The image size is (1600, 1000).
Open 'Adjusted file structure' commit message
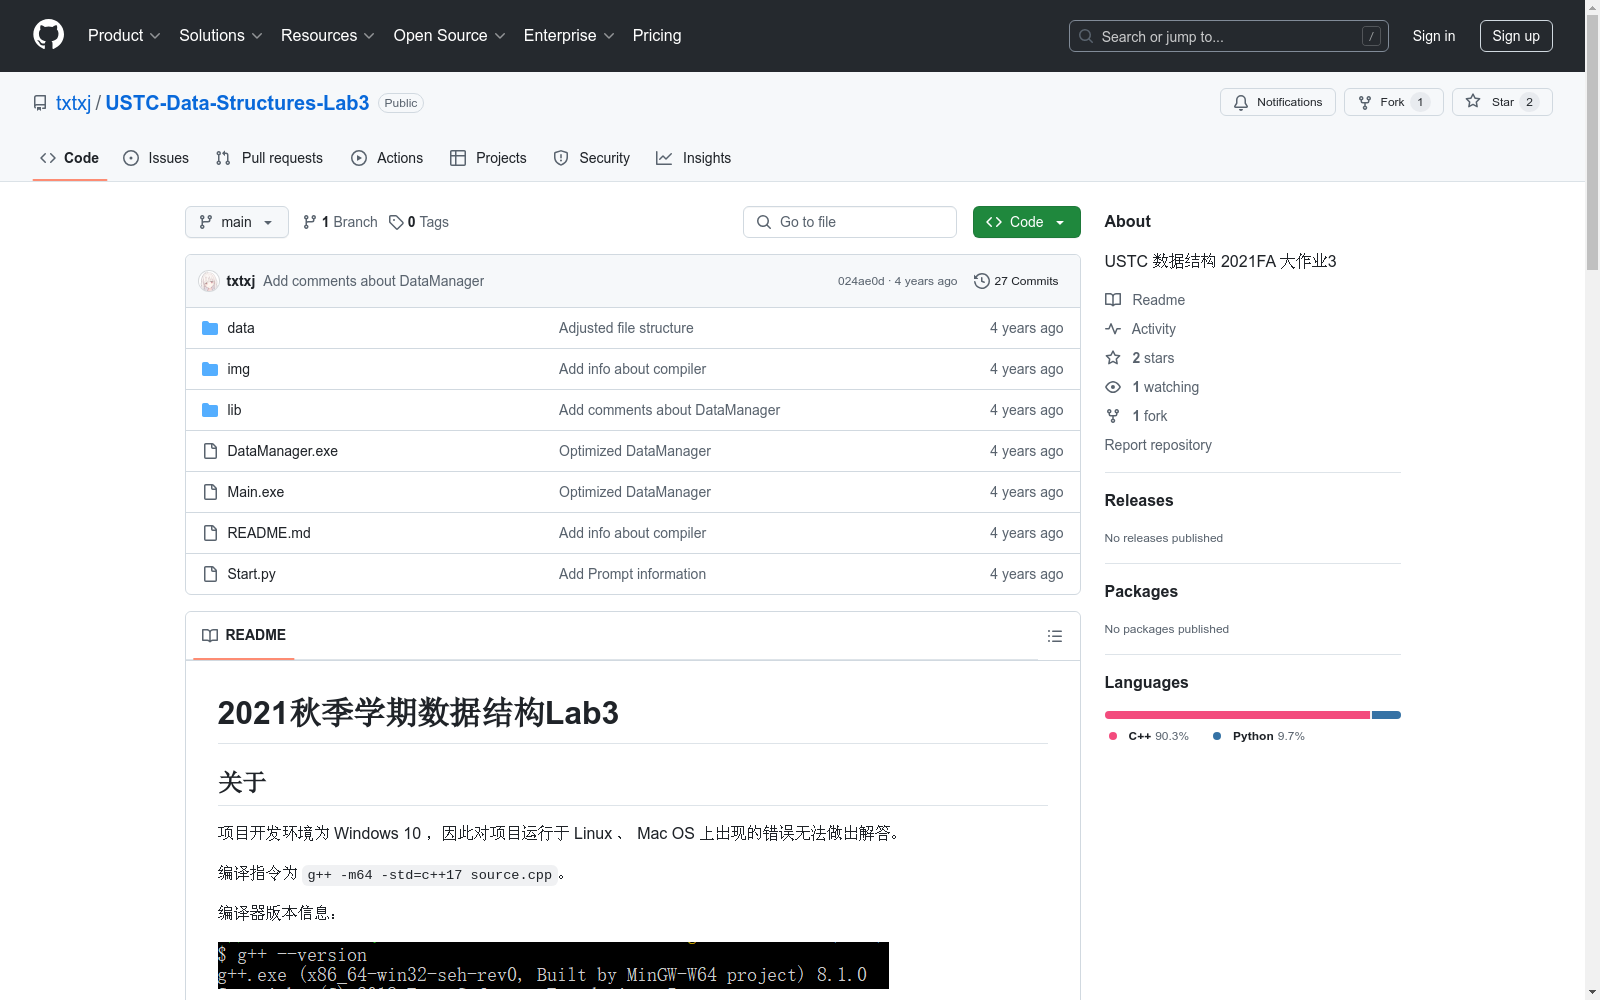(626, 328)
